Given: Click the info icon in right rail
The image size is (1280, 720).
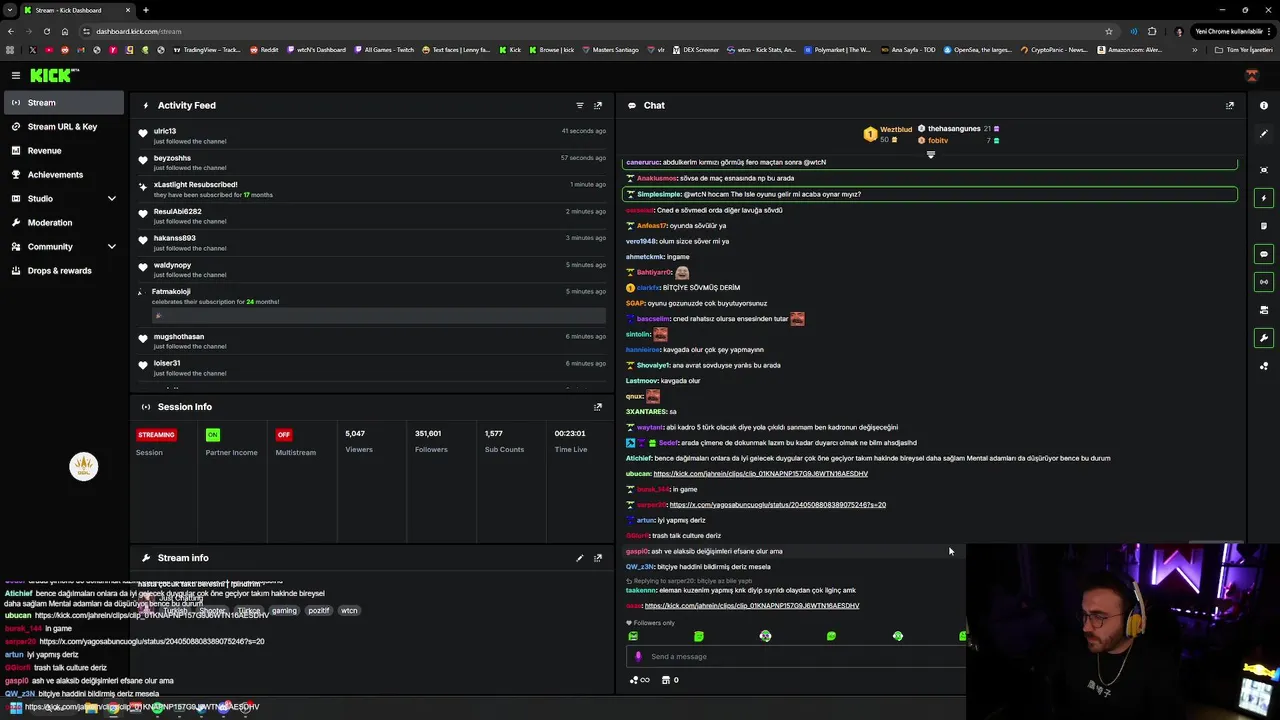Looking at the screenshot, I should (1264, 105).
